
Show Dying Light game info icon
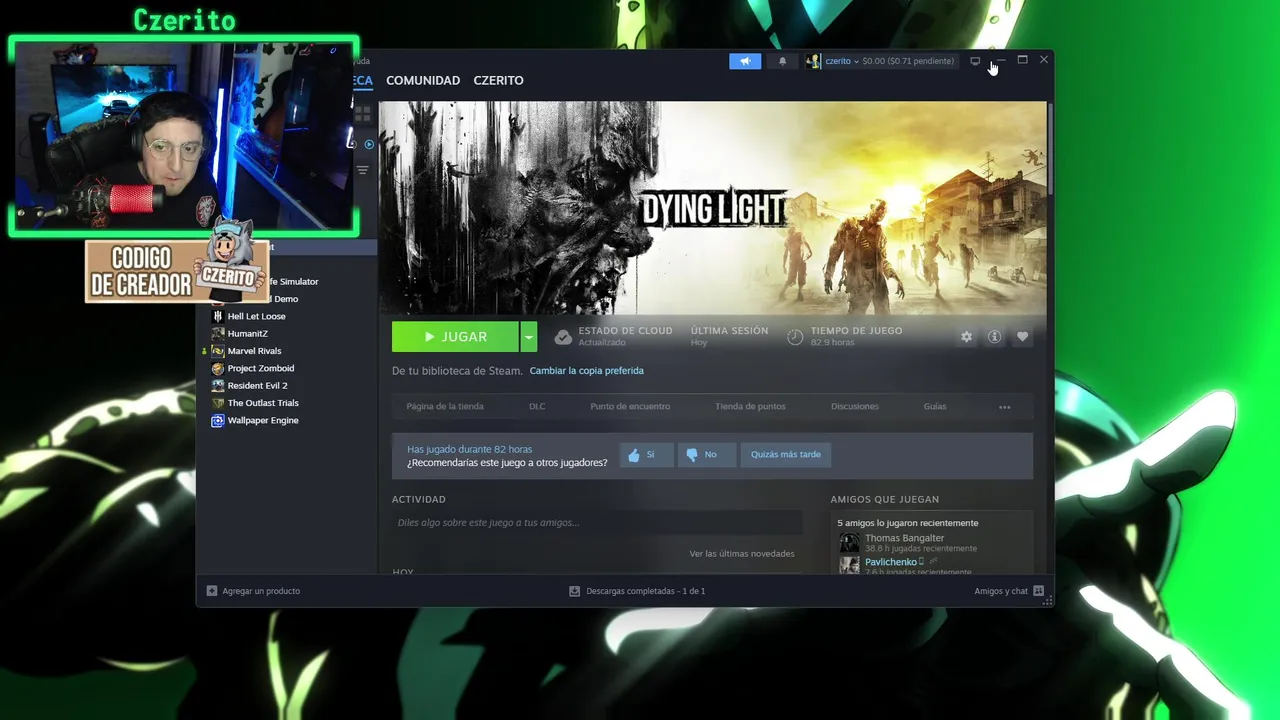pos(994,337)
